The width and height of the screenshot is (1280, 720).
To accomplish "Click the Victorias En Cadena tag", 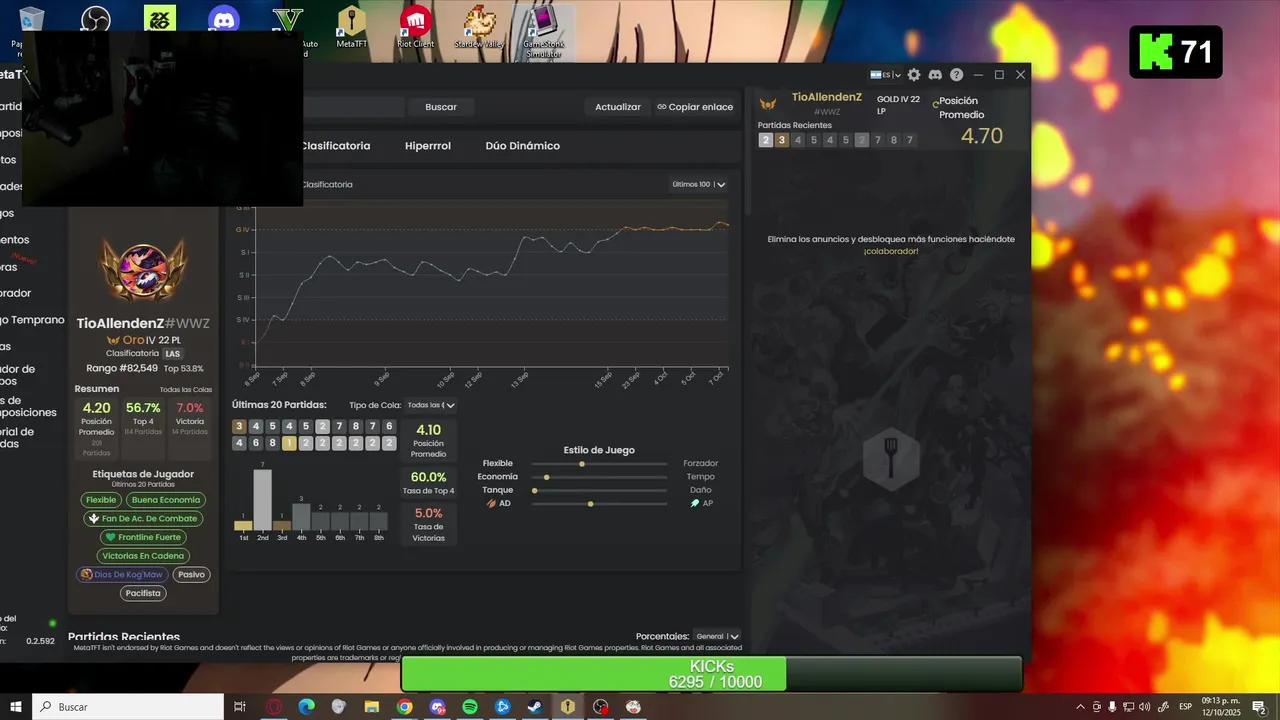I will [x=143, y=556].
